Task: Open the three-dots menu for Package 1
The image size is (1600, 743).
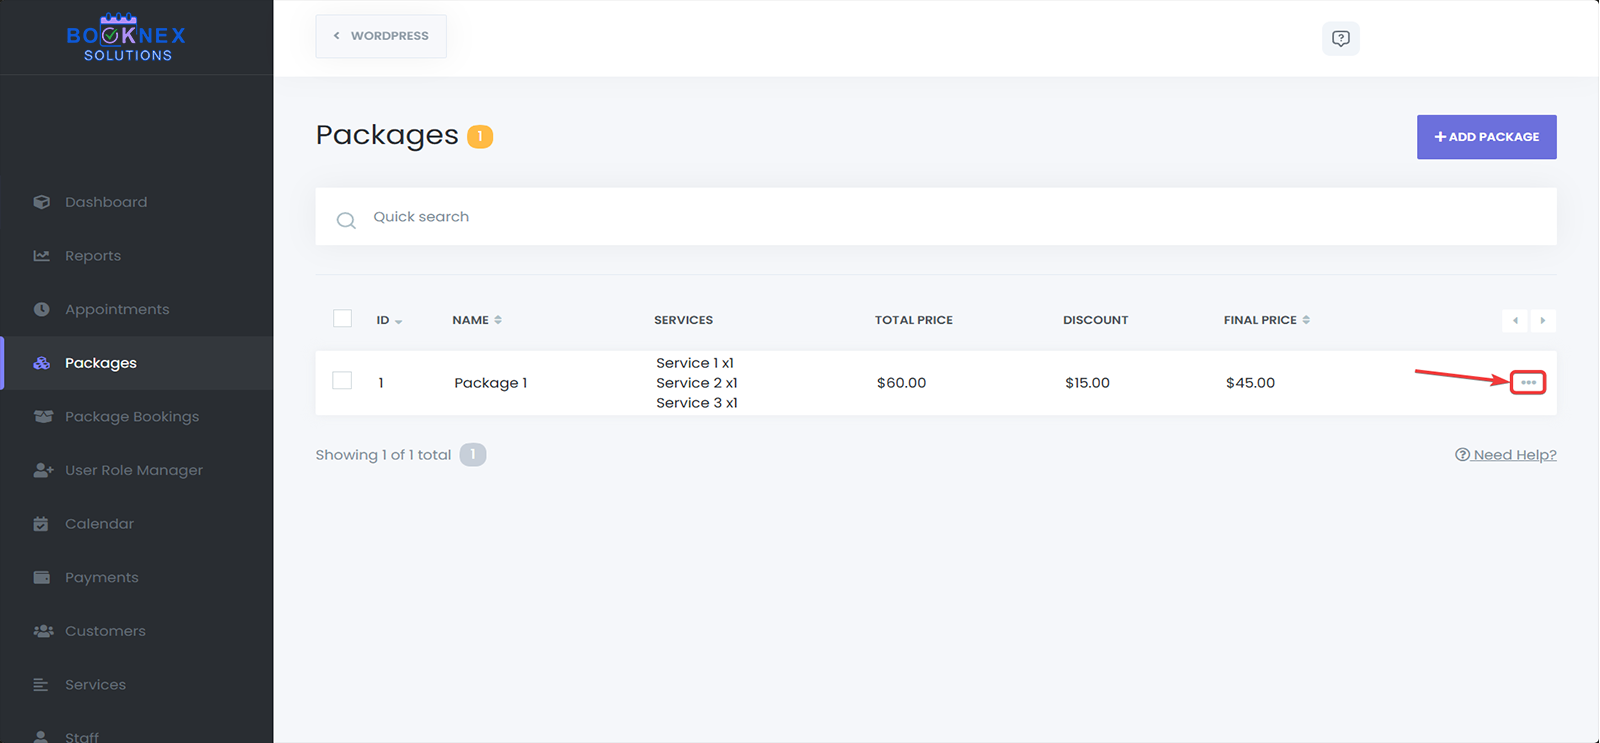Action: [x=1528, y=382]
